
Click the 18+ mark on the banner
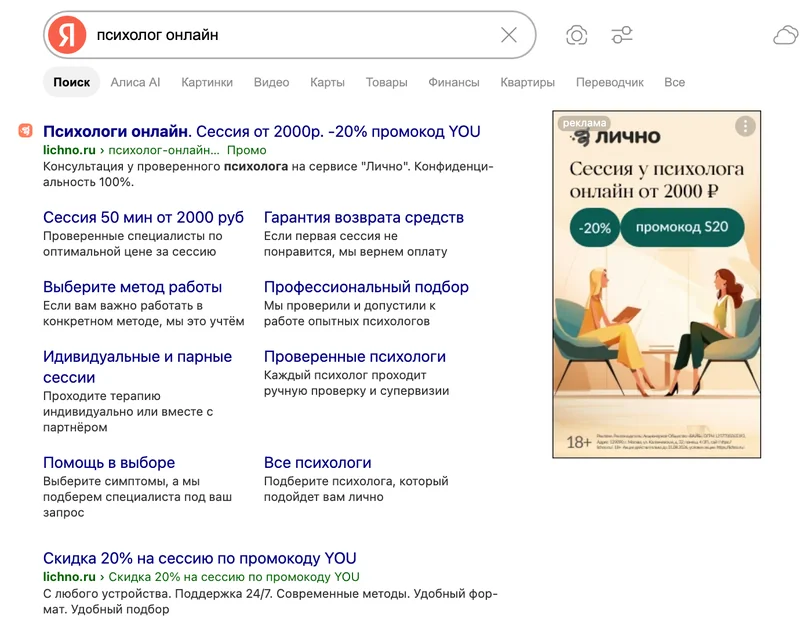click(579, 442)
